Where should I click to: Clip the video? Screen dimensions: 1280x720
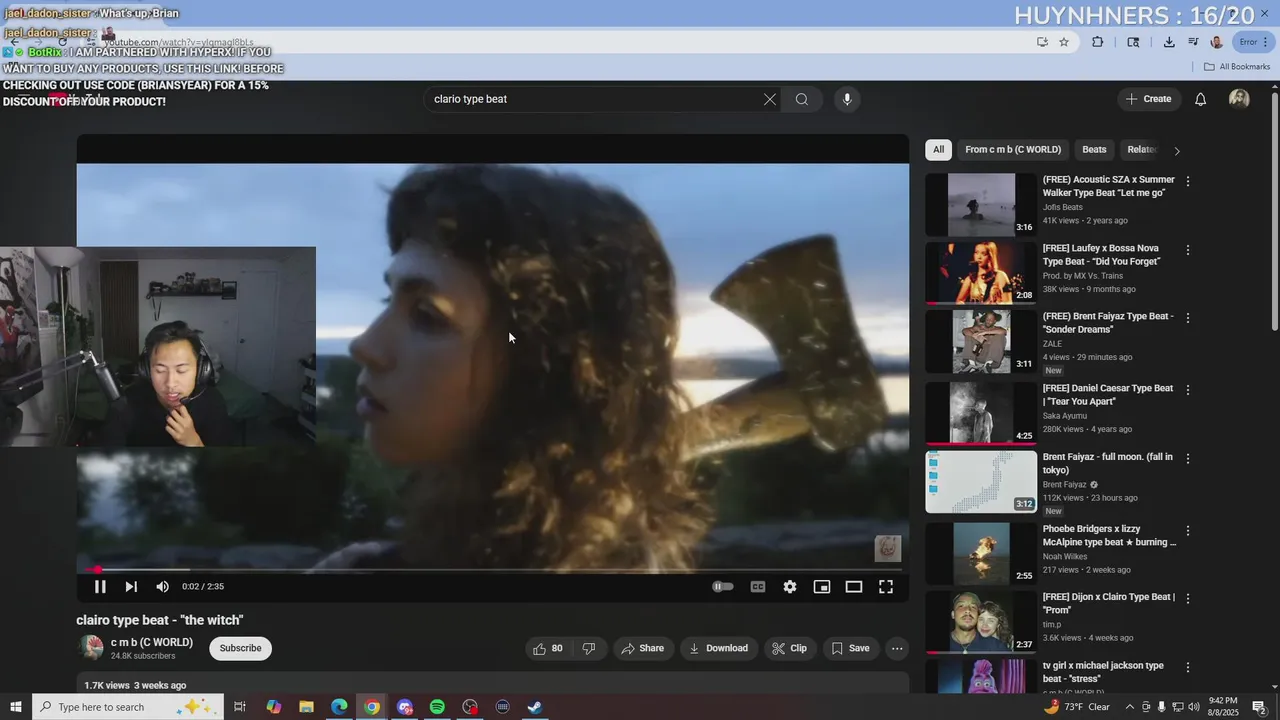789,648
